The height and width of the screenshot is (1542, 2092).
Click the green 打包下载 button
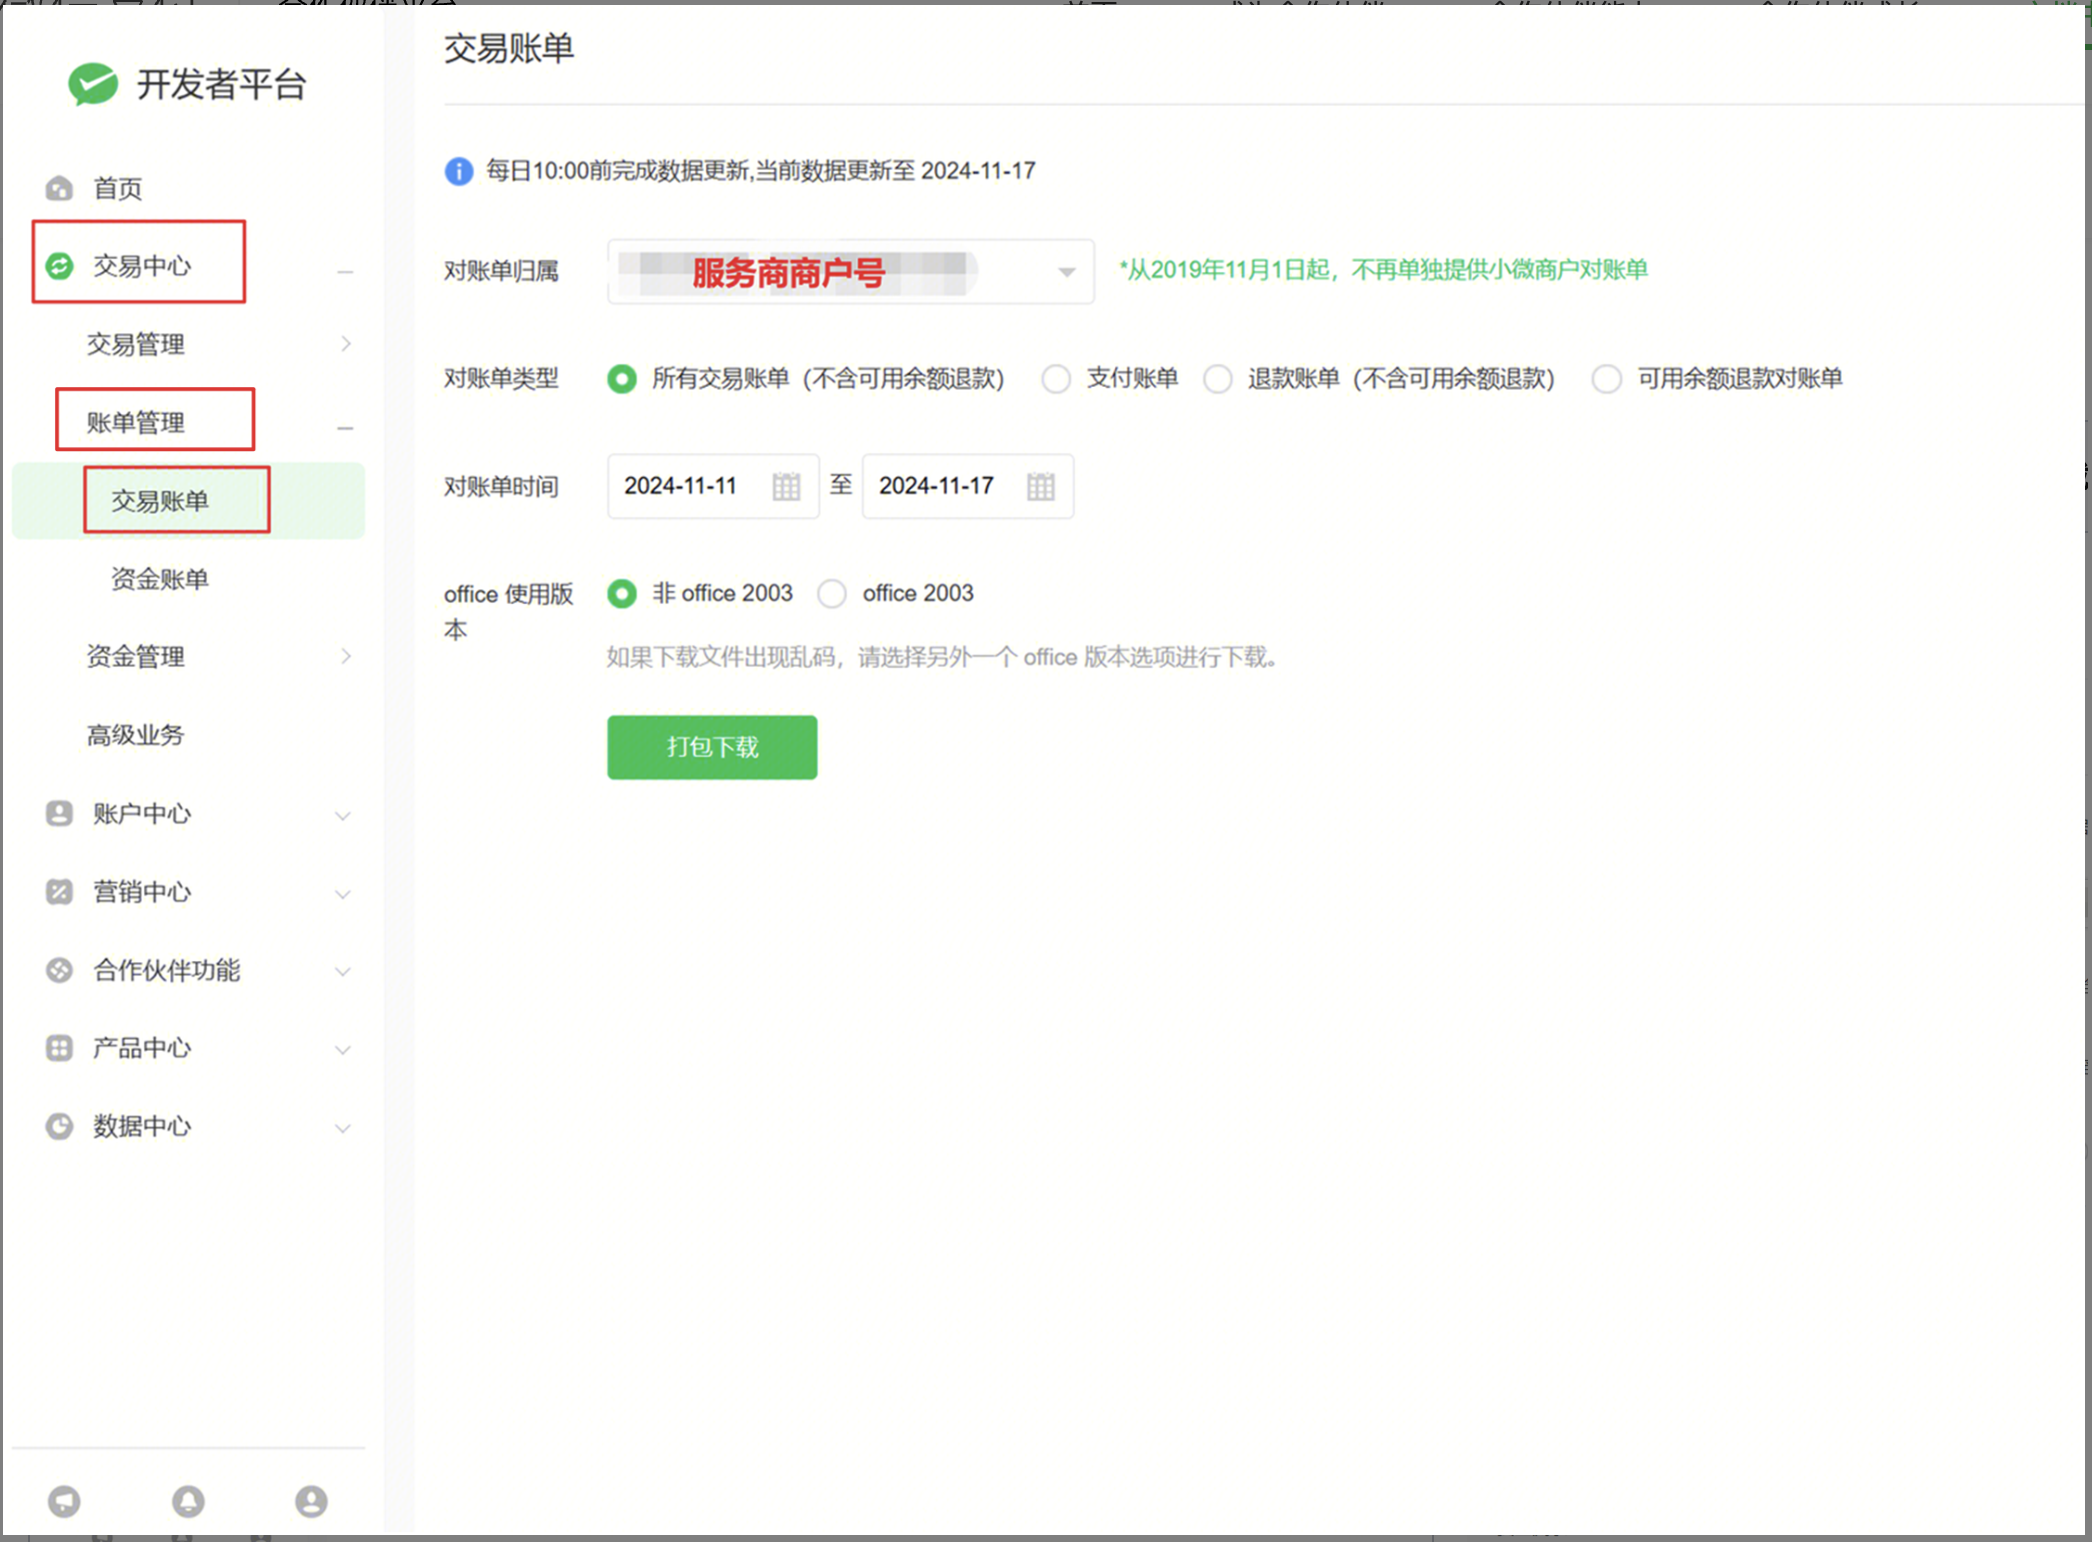[x=712, y=747]
